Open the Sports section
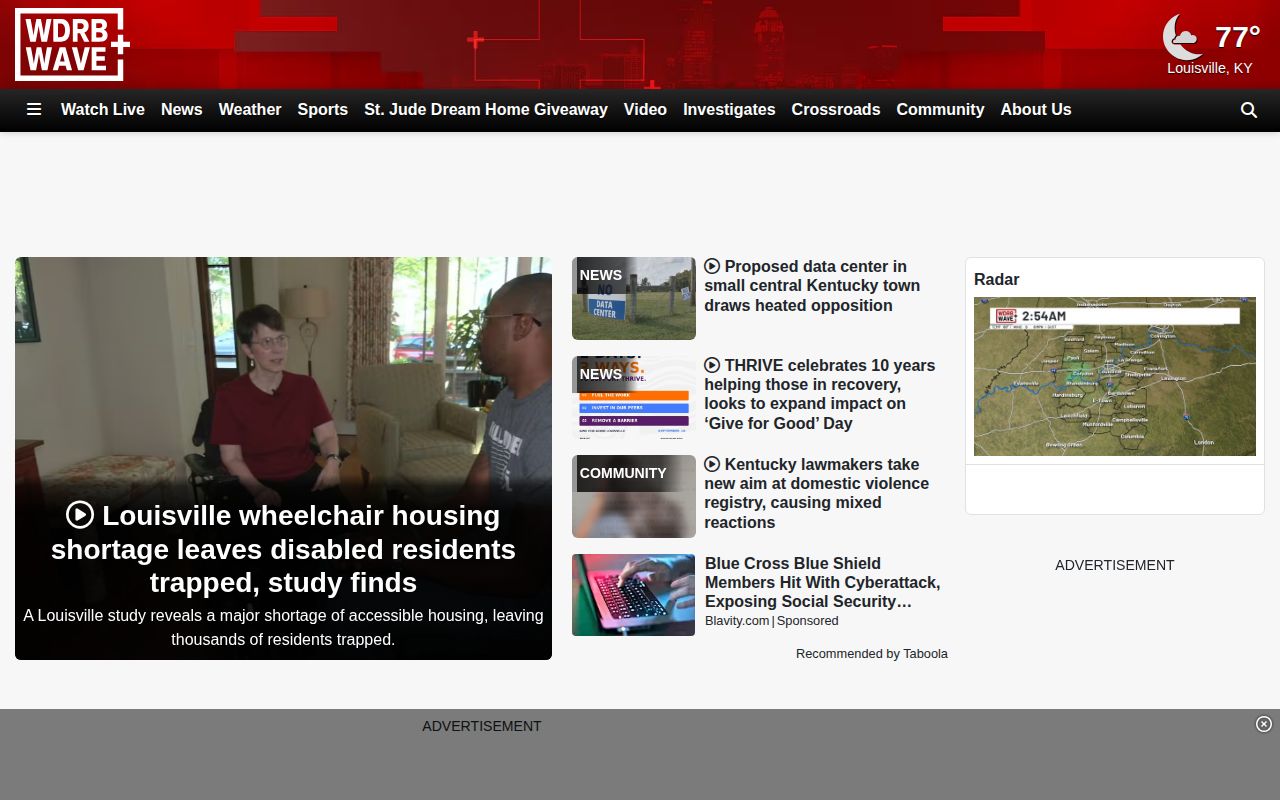1280x800 pixels. [323, 110]
